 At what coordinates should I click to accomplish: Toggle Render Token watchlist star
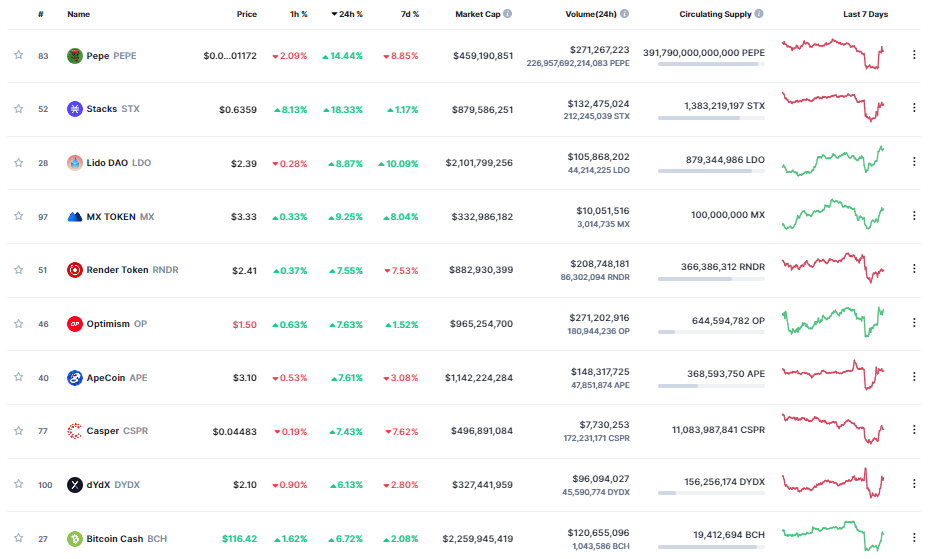19,269
